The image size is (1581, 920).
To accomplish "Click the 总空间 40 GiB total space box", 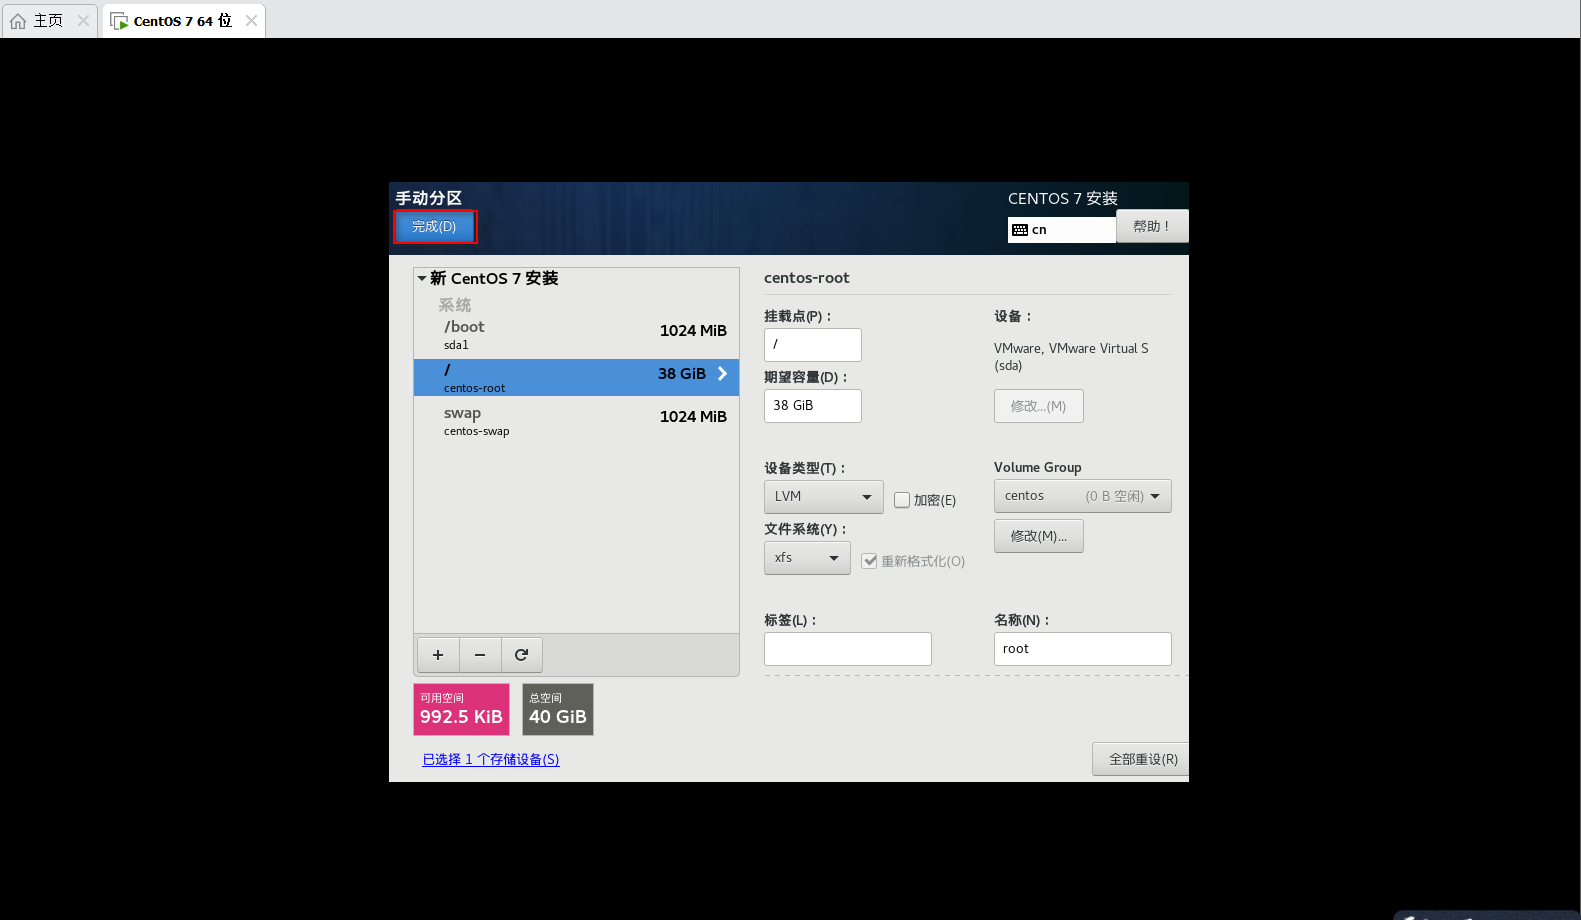I will (x=558, y=709).
